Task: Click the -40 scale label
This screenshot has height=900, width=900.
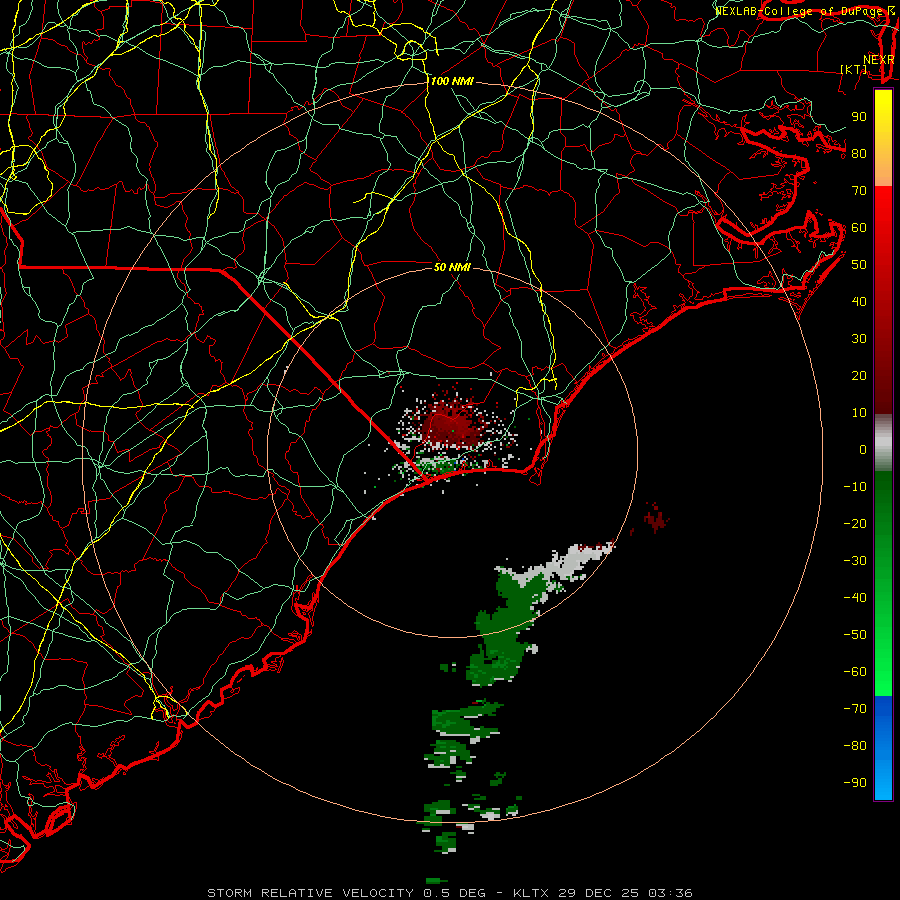Action: tap(855, 598)
